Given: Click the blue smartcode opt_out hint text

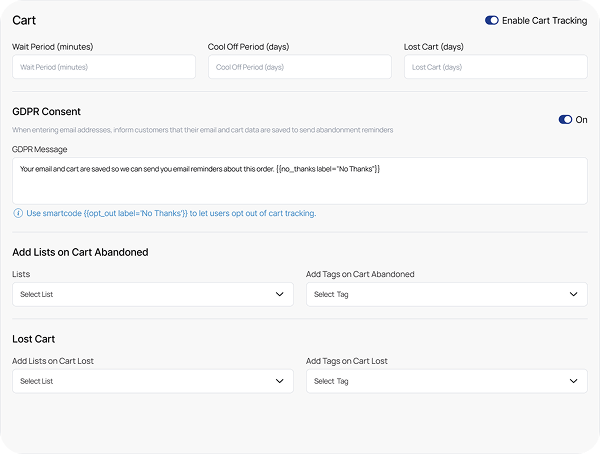Looking at the screenshot, I should pos(171,213).
